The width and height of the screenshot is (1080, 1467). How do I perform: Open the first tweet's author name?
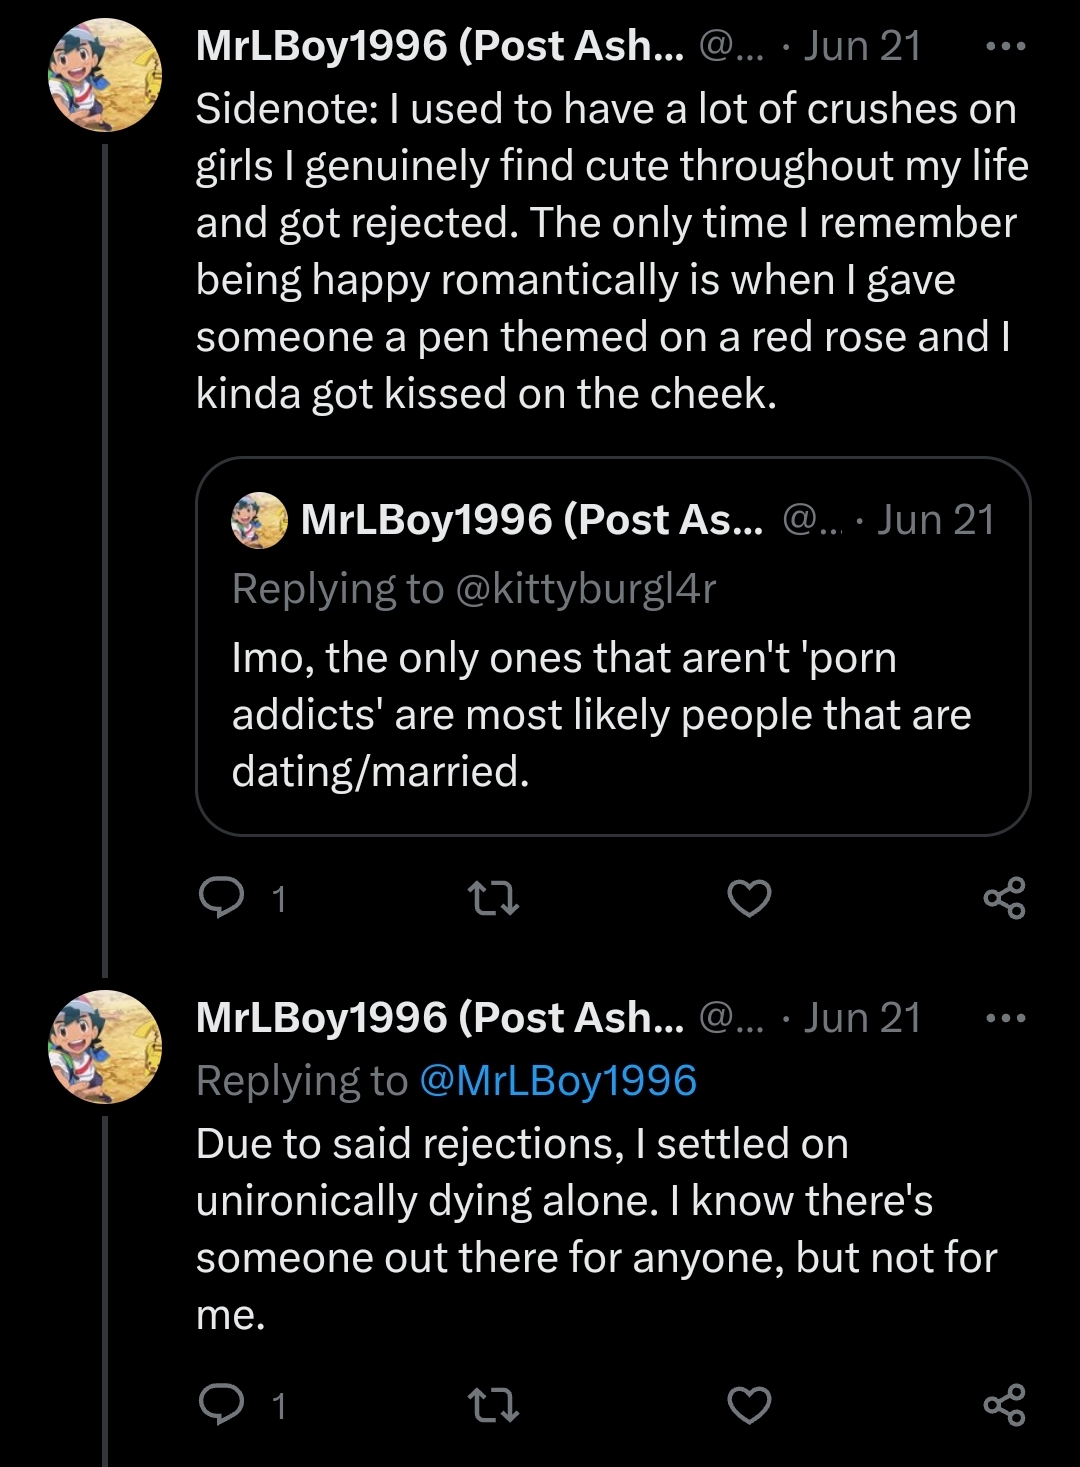[439, 47]
